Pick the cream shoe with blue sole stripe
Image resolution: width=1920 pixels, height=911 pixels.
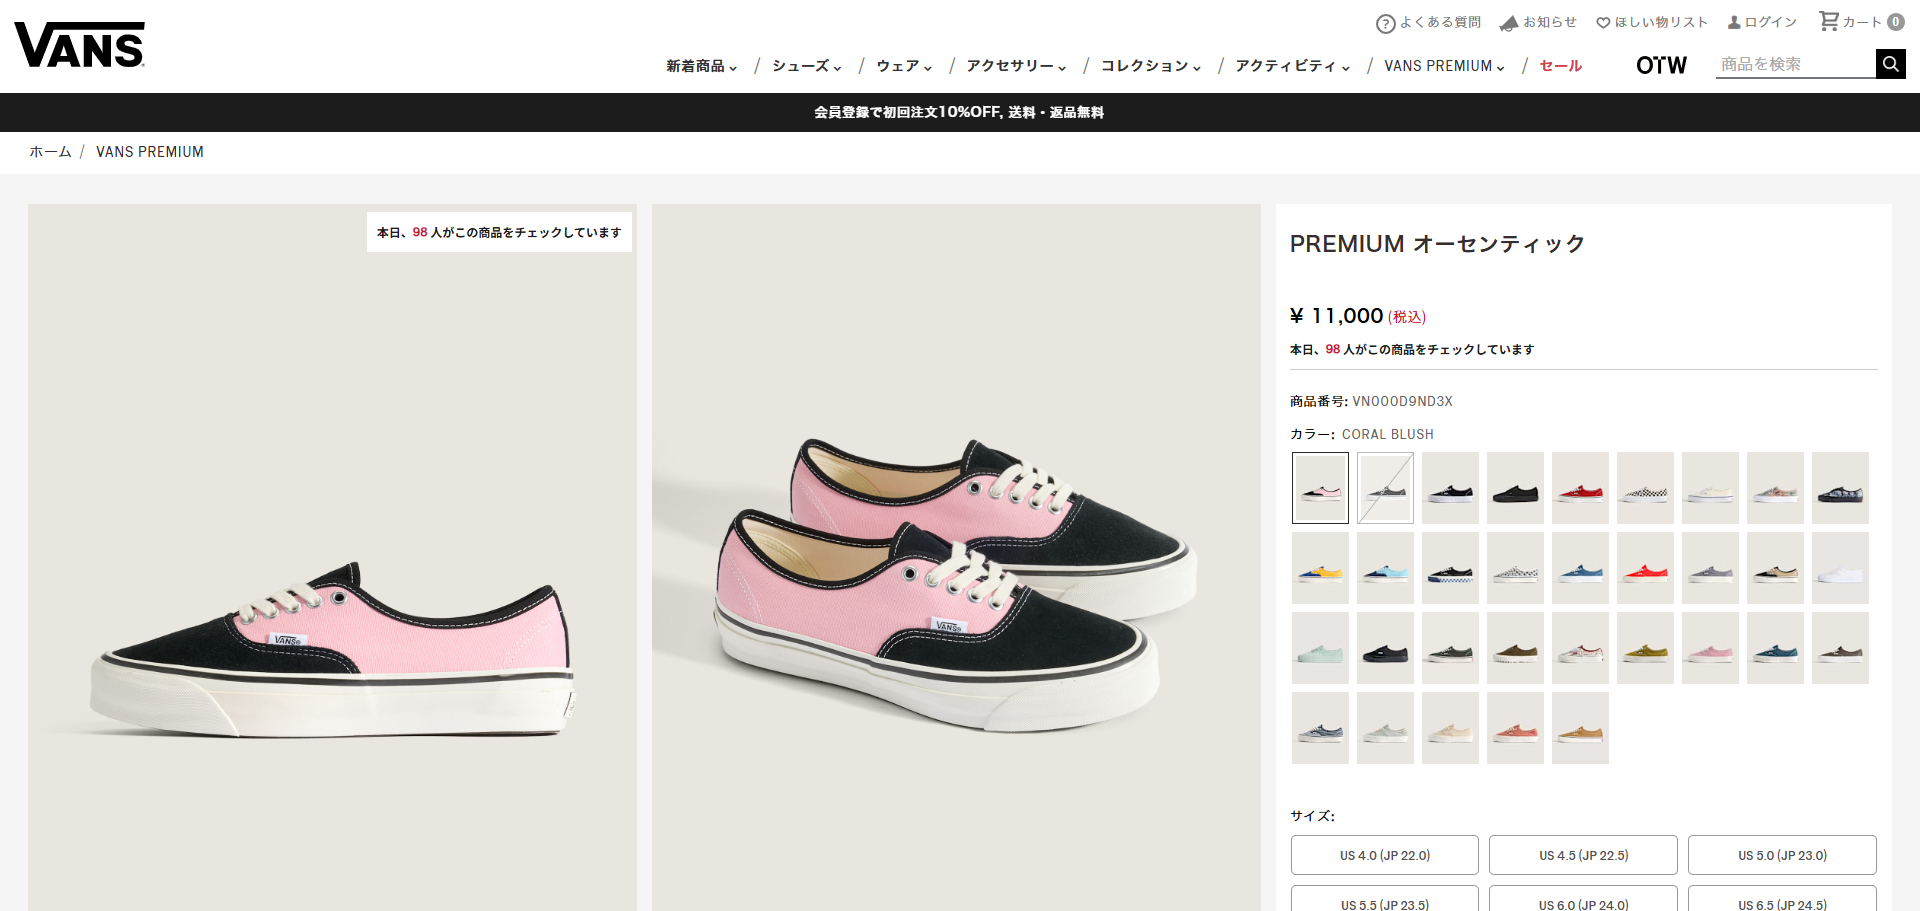tap(1710, 488)
